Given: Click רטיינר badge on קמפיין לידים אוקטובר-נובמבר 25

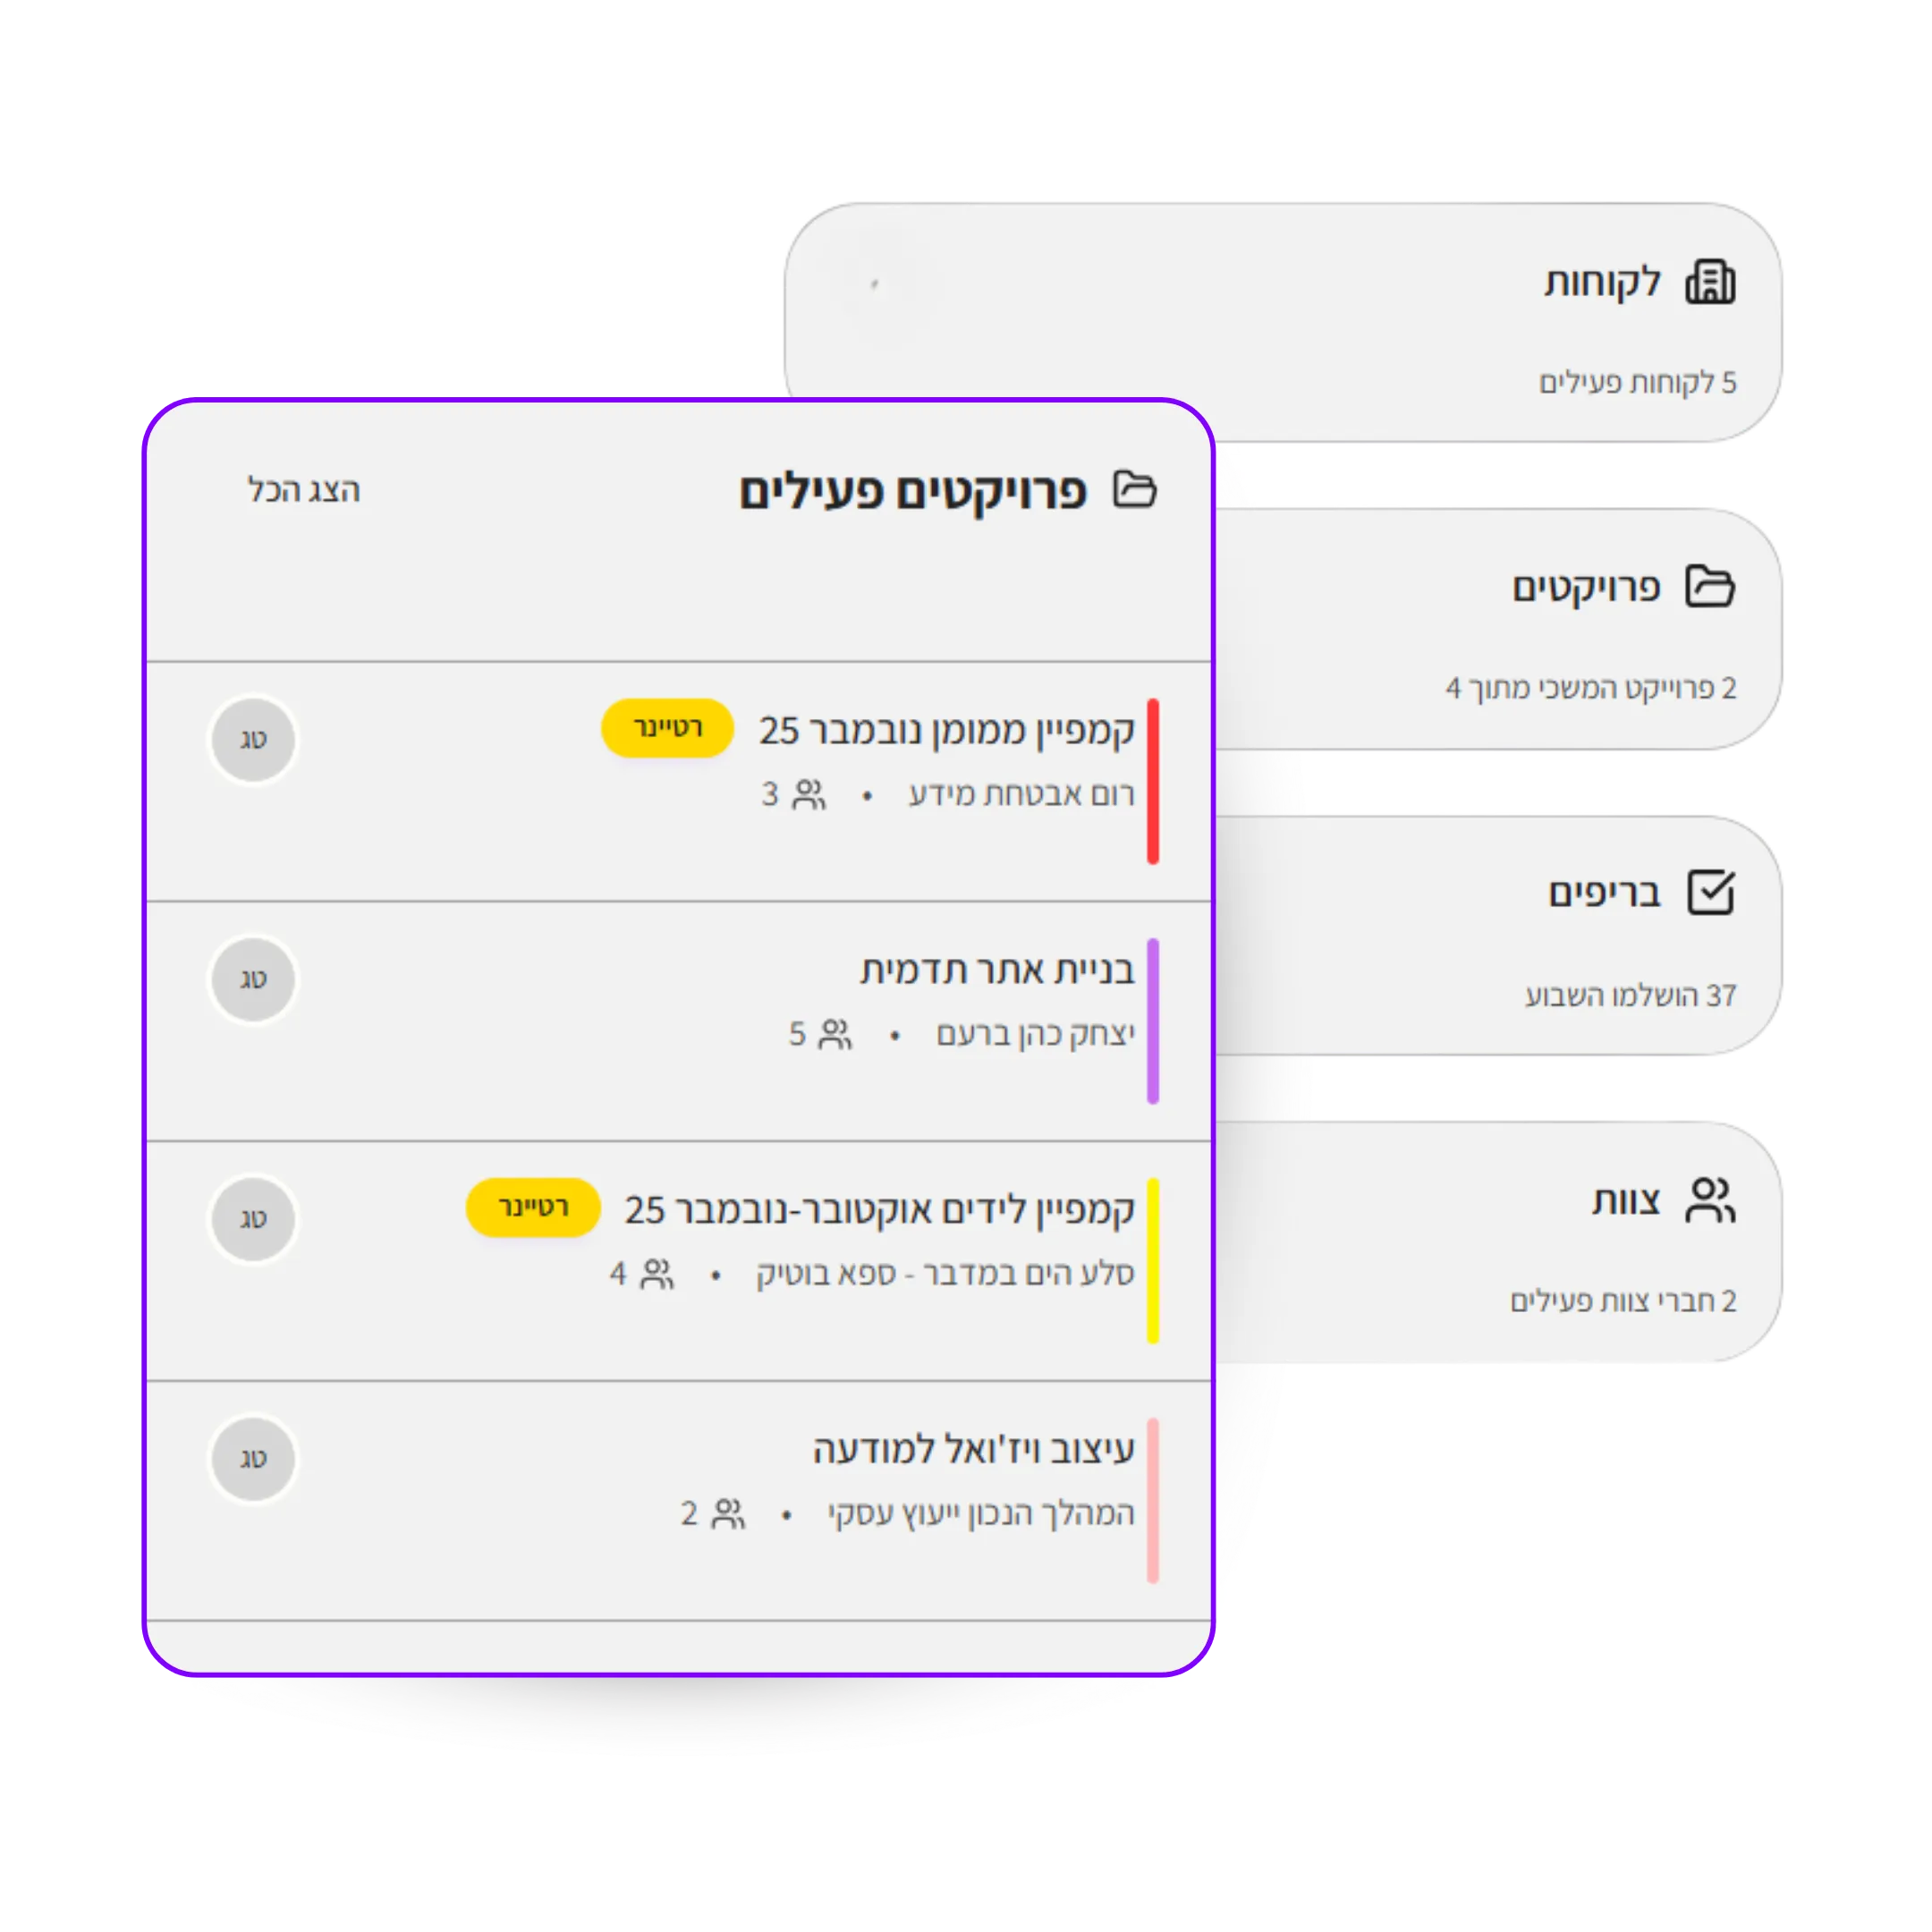Looking at the screenshot, I should [533, 1208].
